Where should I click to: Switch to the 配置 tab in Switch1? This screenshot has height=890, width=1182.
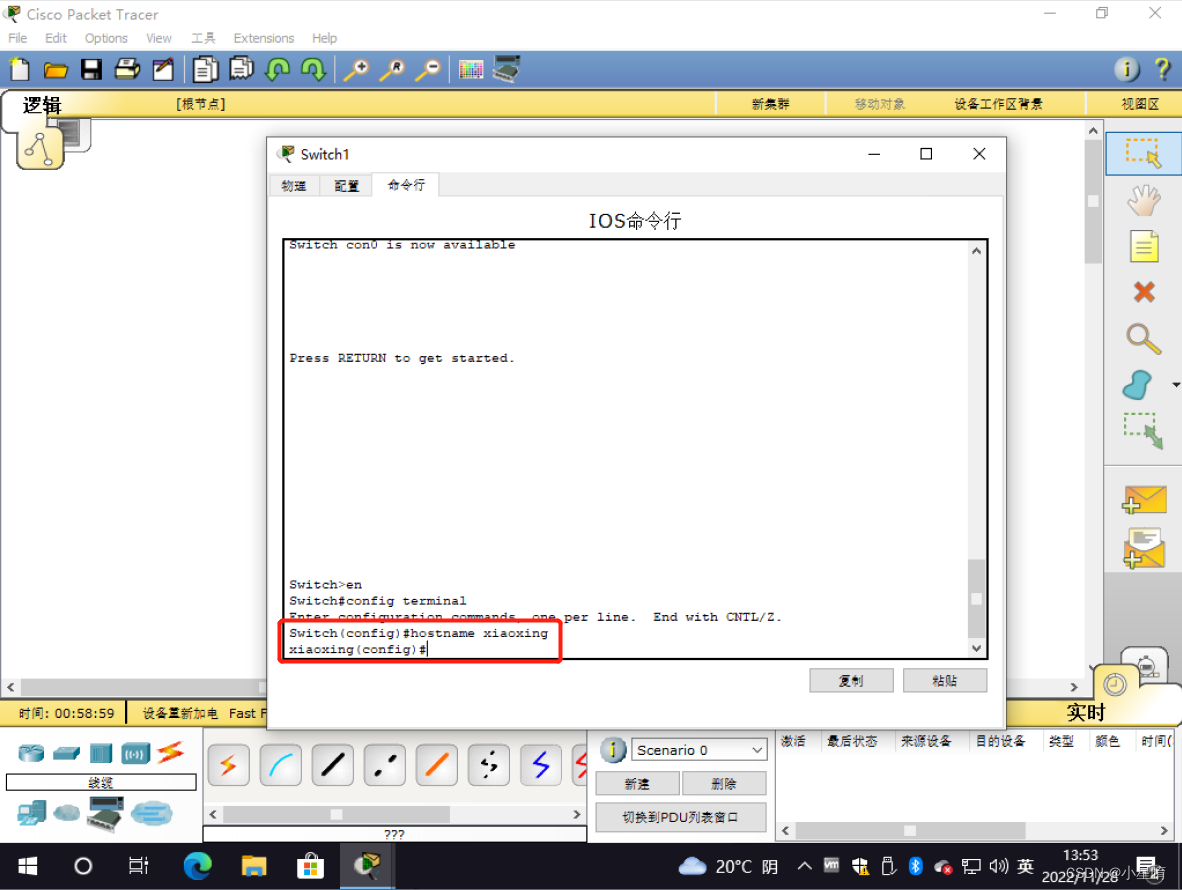tap(346, 185)
